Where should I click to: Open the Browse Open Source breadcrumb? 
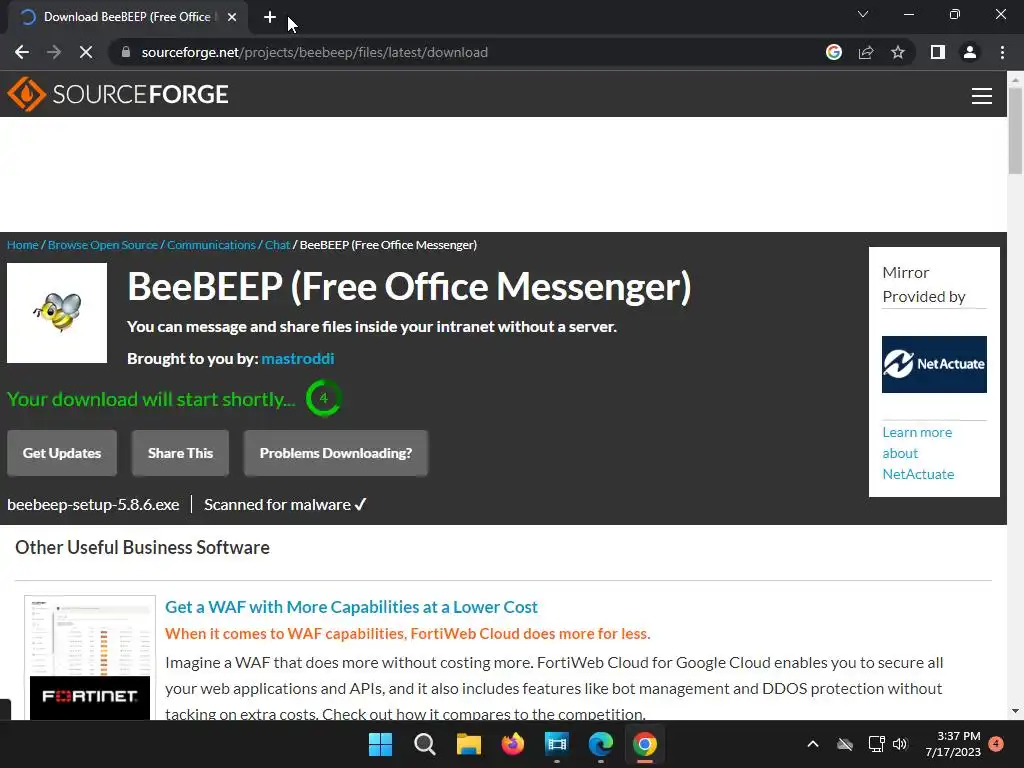tap(103, 245)
